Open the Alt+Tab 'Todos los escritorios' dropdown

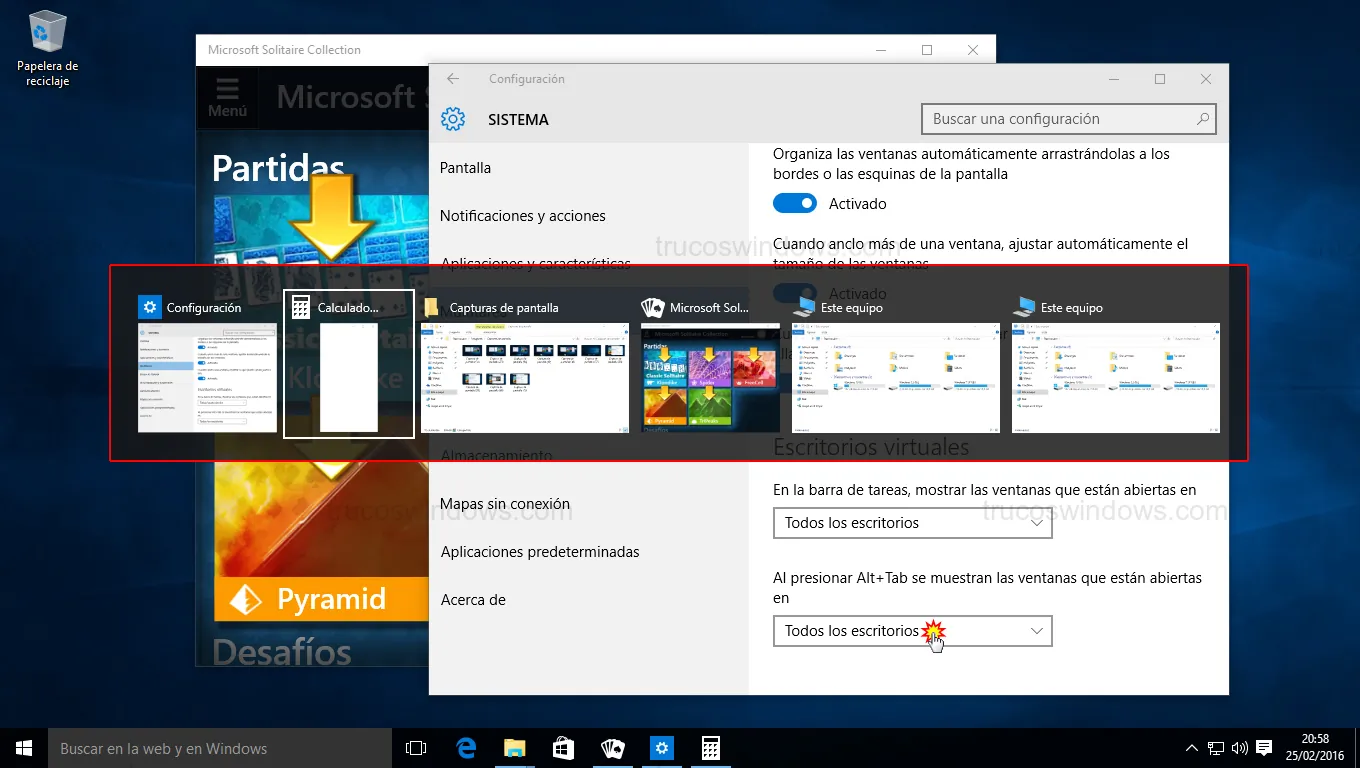912,631
